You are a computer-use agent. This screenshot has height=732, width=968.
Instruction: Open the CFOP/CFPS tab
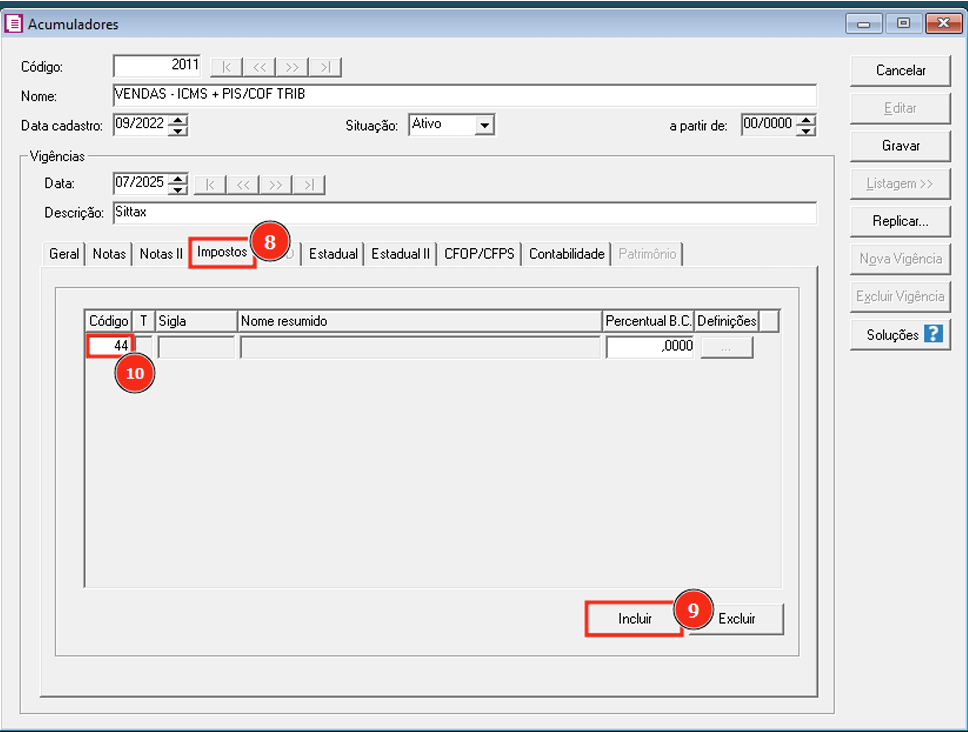(x=479, y=254)
